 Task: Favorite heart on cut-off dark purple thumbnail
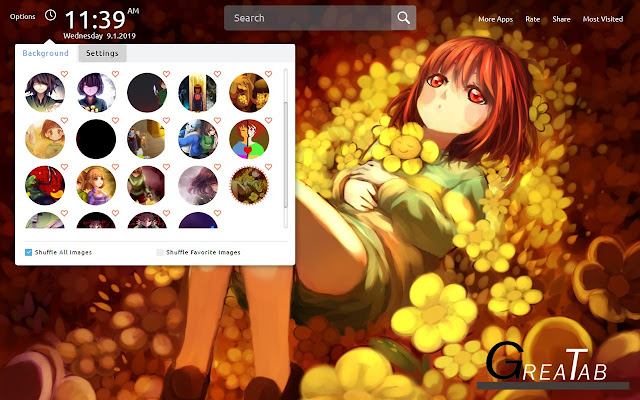tap(218, 213)
